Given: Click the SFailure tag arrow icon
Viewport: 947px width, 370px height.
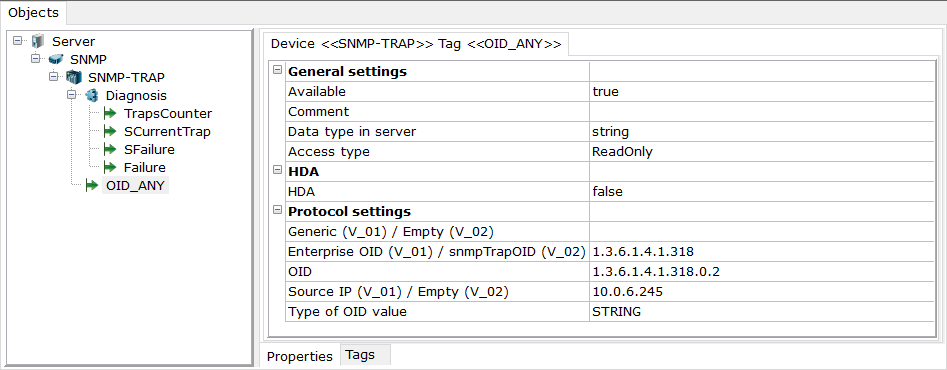Looking at the screenshot, I should 110,150.
